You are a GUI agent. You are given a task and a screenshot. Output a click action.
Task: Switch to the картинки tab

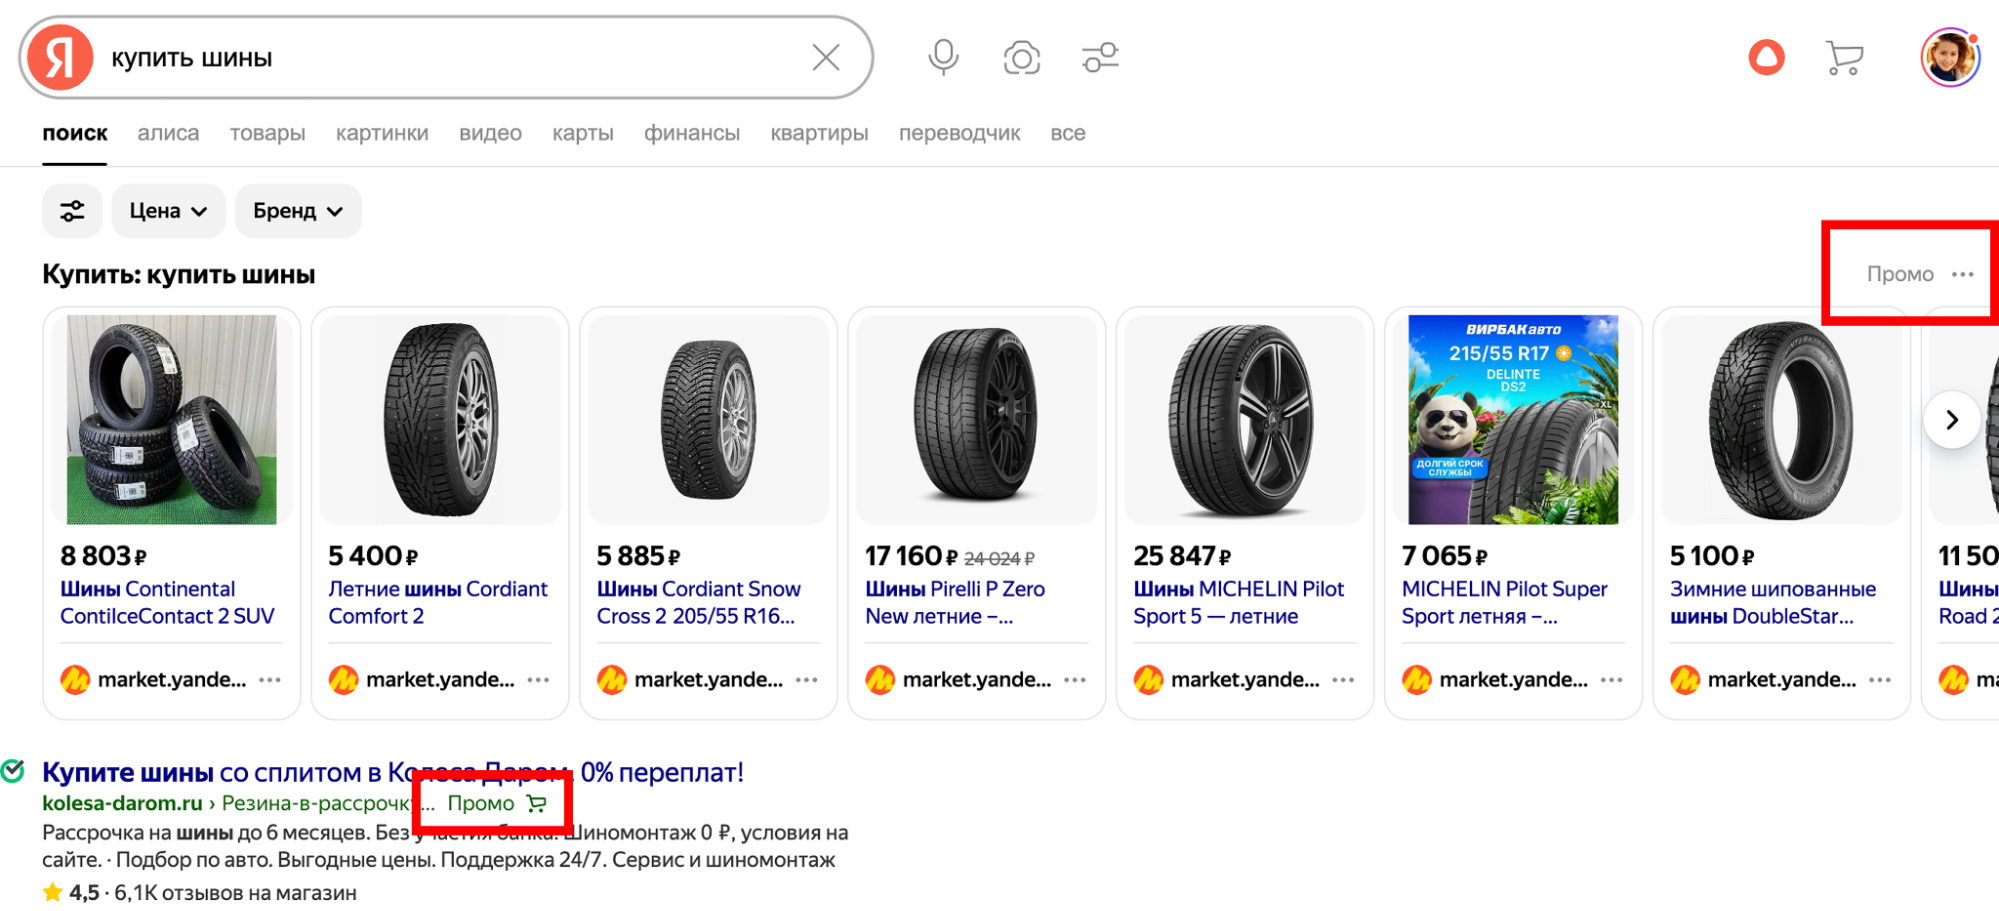[x=382, y=133]
